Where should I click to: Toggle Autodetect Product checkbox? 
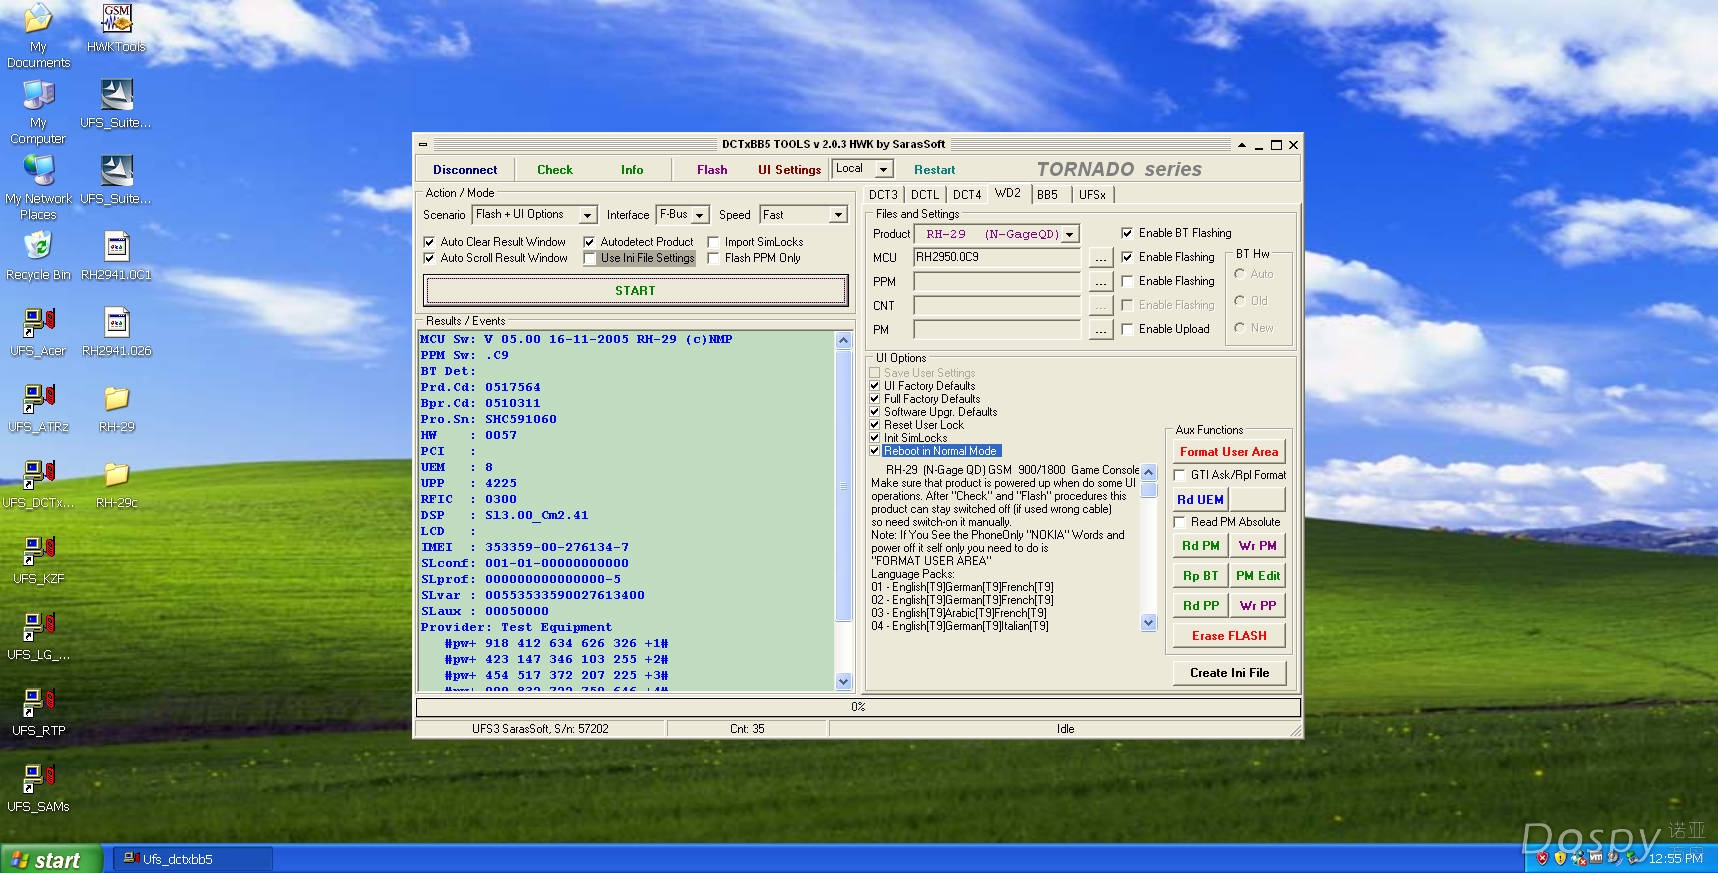point(589,242)
